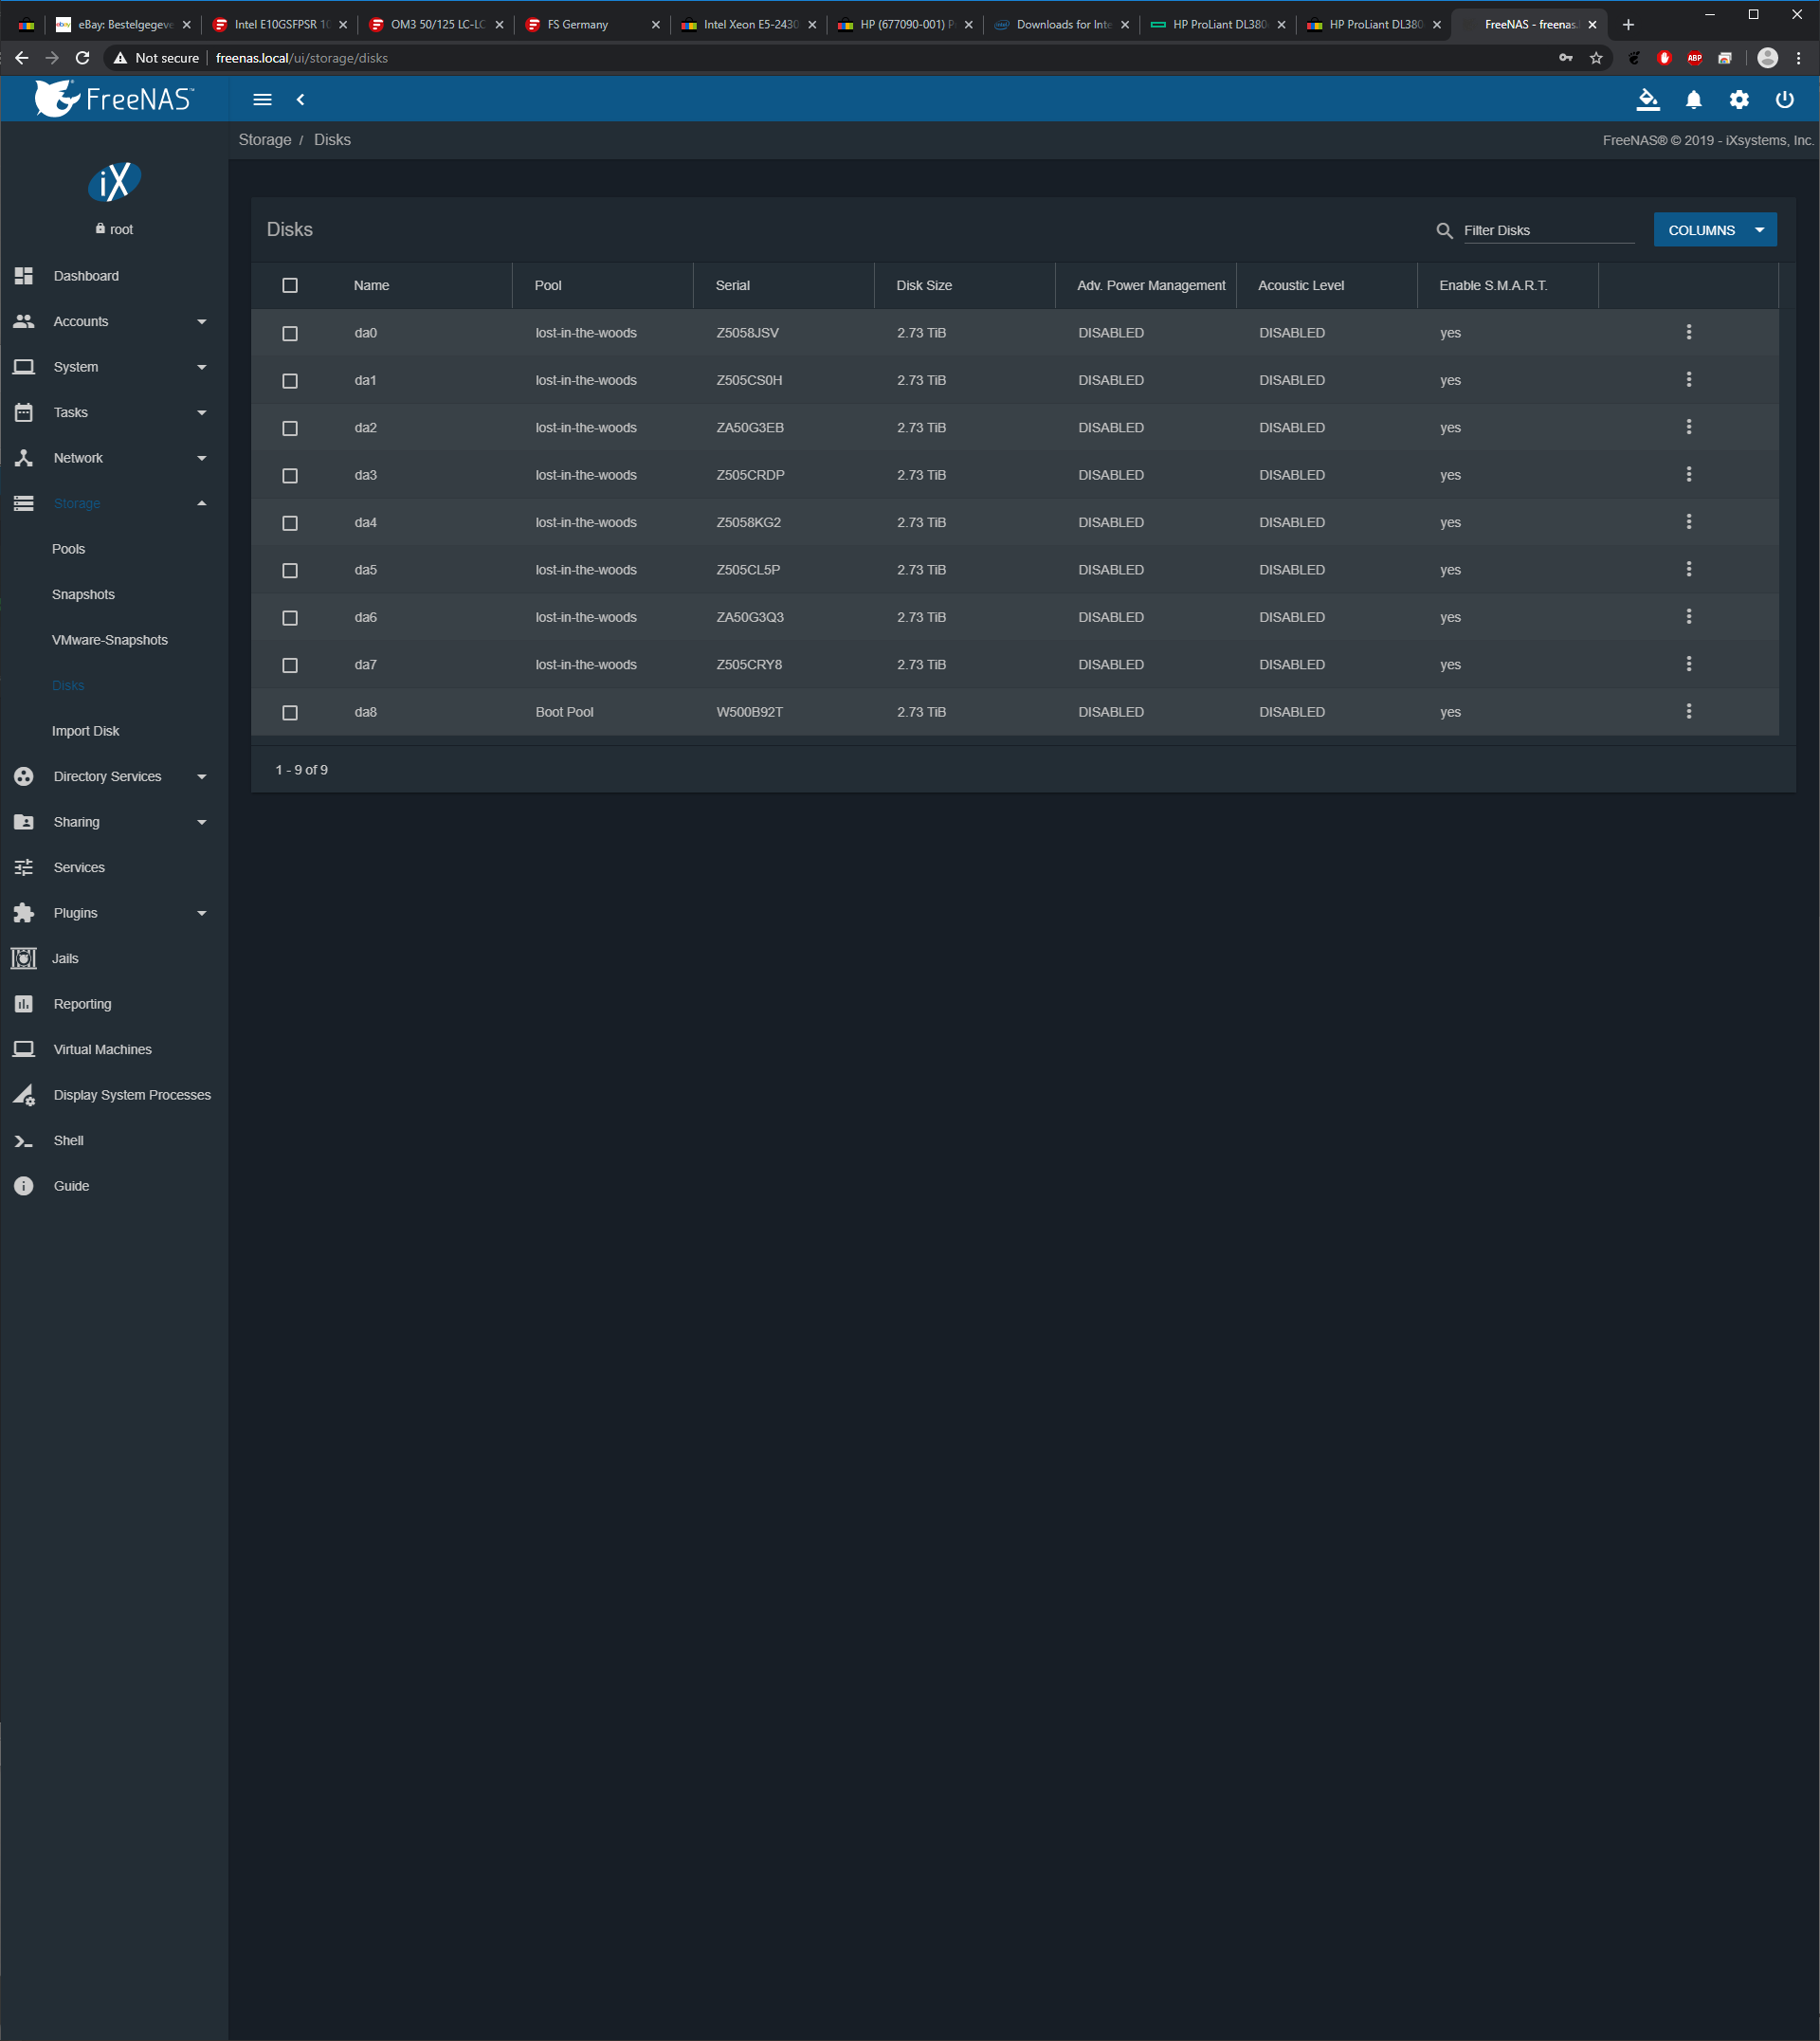Click the Shell prompt icon
The height and width of the screenshot is (2041, 1820).
point(24,1141)
